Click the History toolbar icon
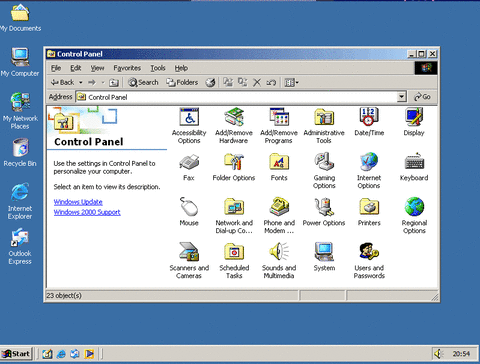This screenshot has width=480, height=364. 210,82
